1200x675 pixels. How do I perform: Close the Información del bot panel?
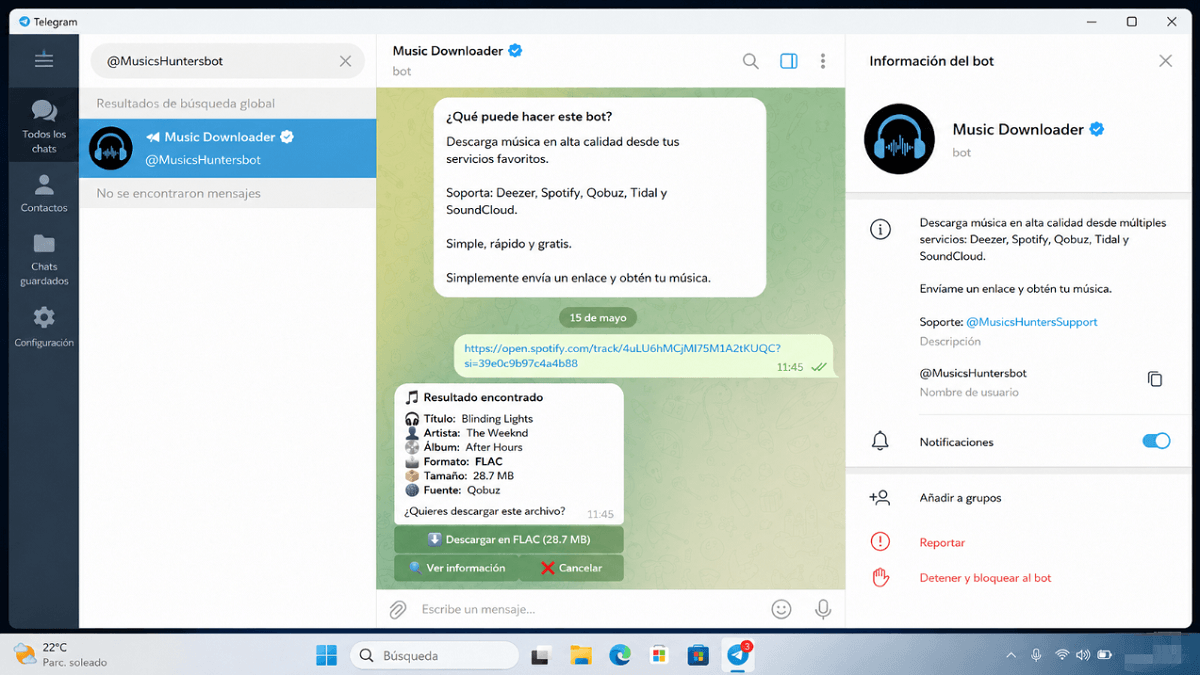point(1165,61)
